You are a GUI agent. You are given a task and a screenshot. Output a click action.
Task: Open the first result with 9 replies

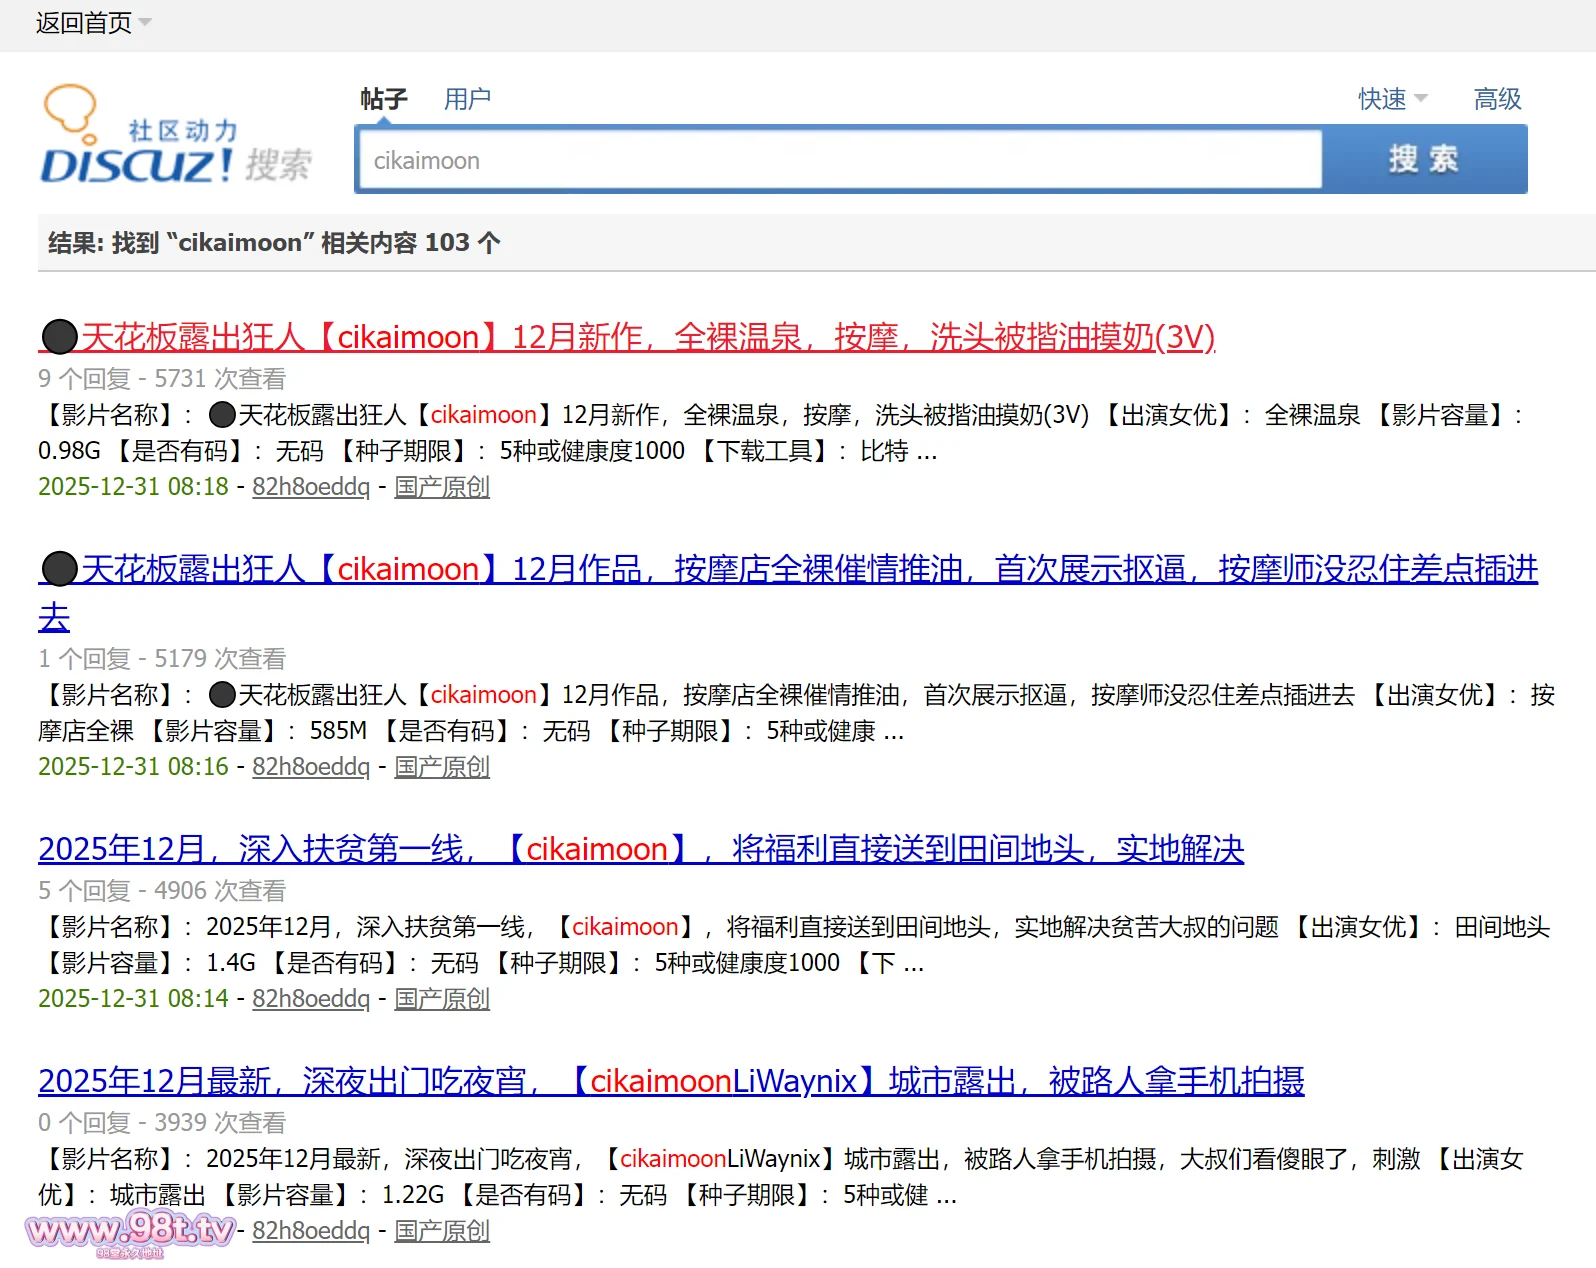click(x=646, y=337)
